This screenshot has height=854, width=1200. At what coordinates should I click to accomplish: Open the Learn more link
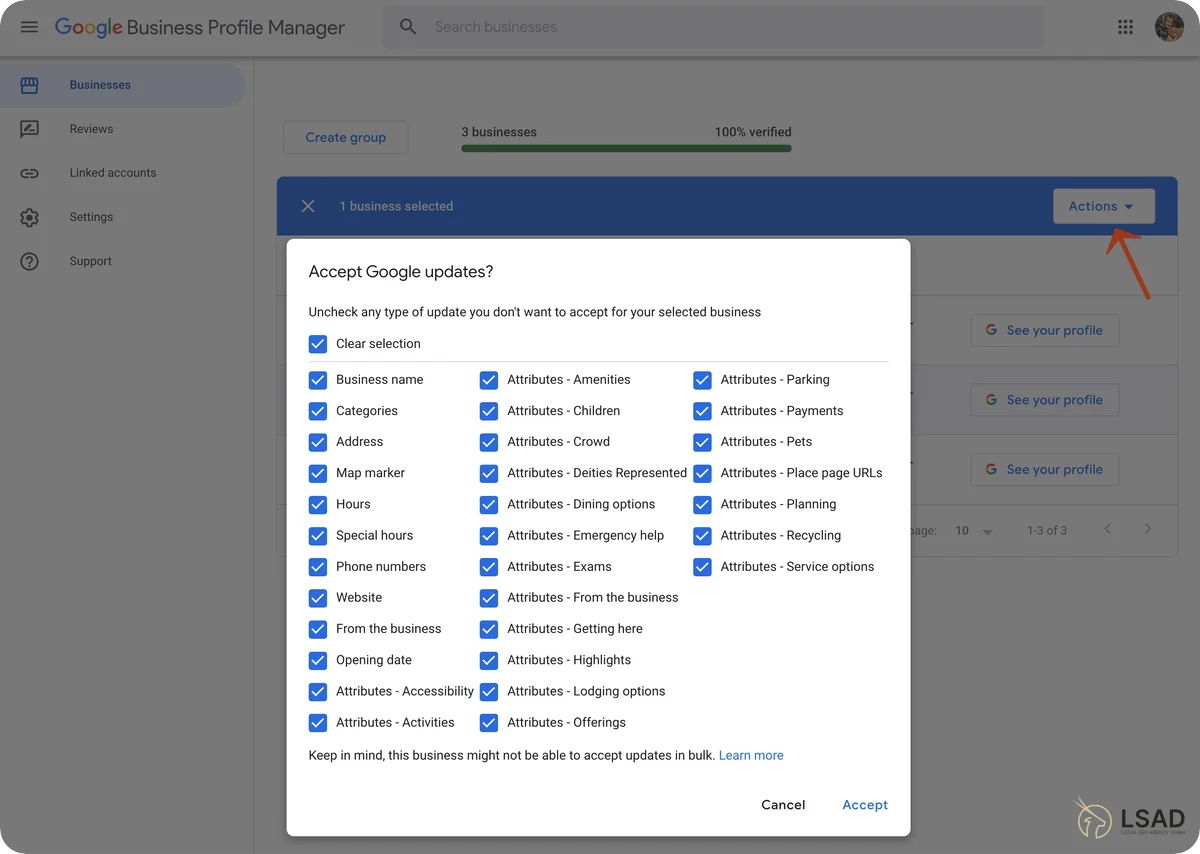(x=751, y=756)
